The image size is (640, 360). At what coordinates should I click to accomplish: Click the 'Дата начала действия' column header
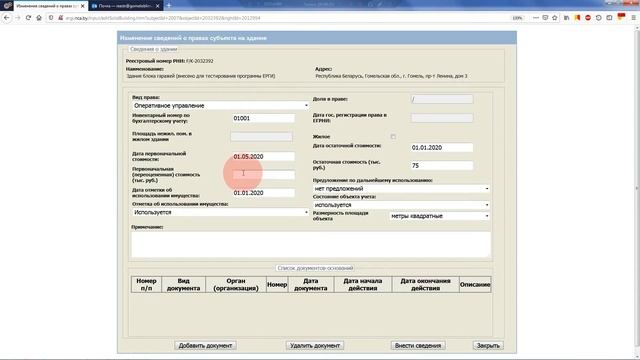point(363,284)
